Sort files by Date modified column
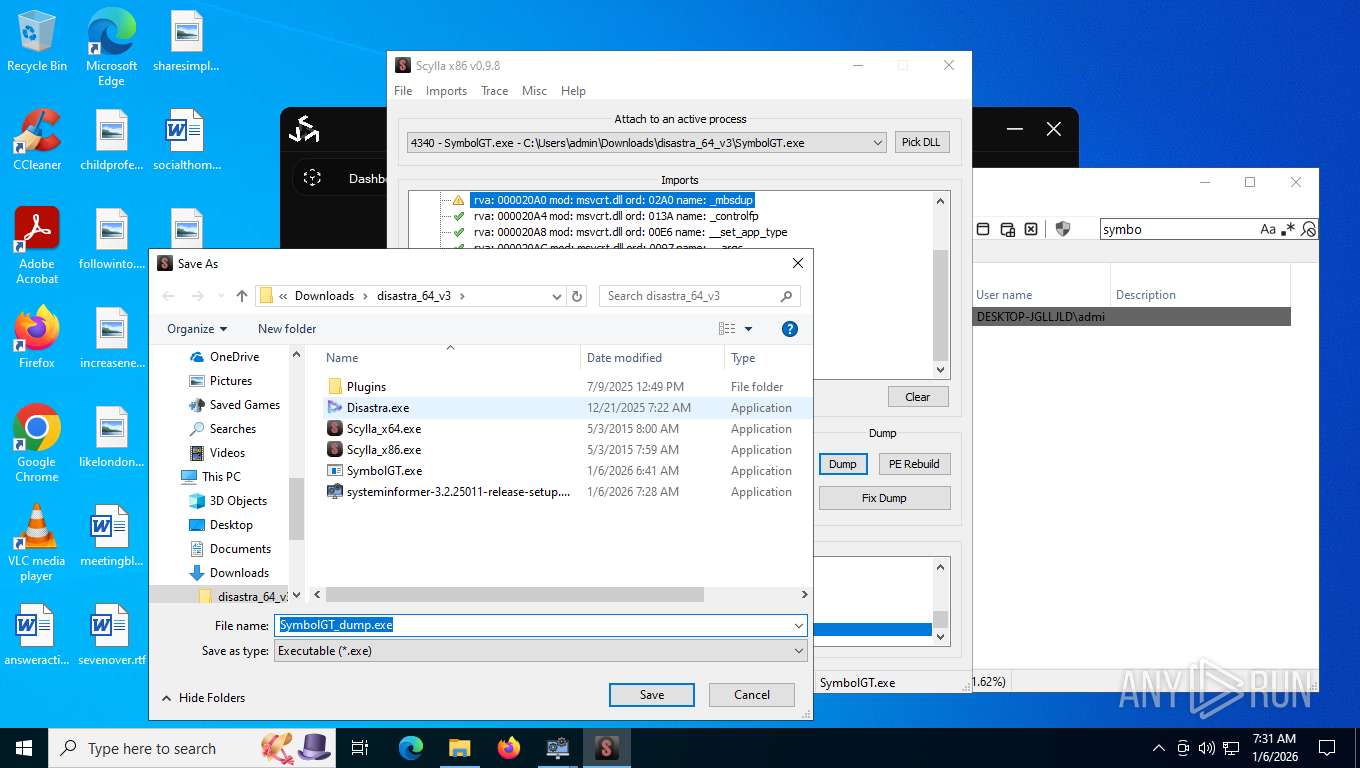The image size is (1360, 768). (x=652, y=358)
